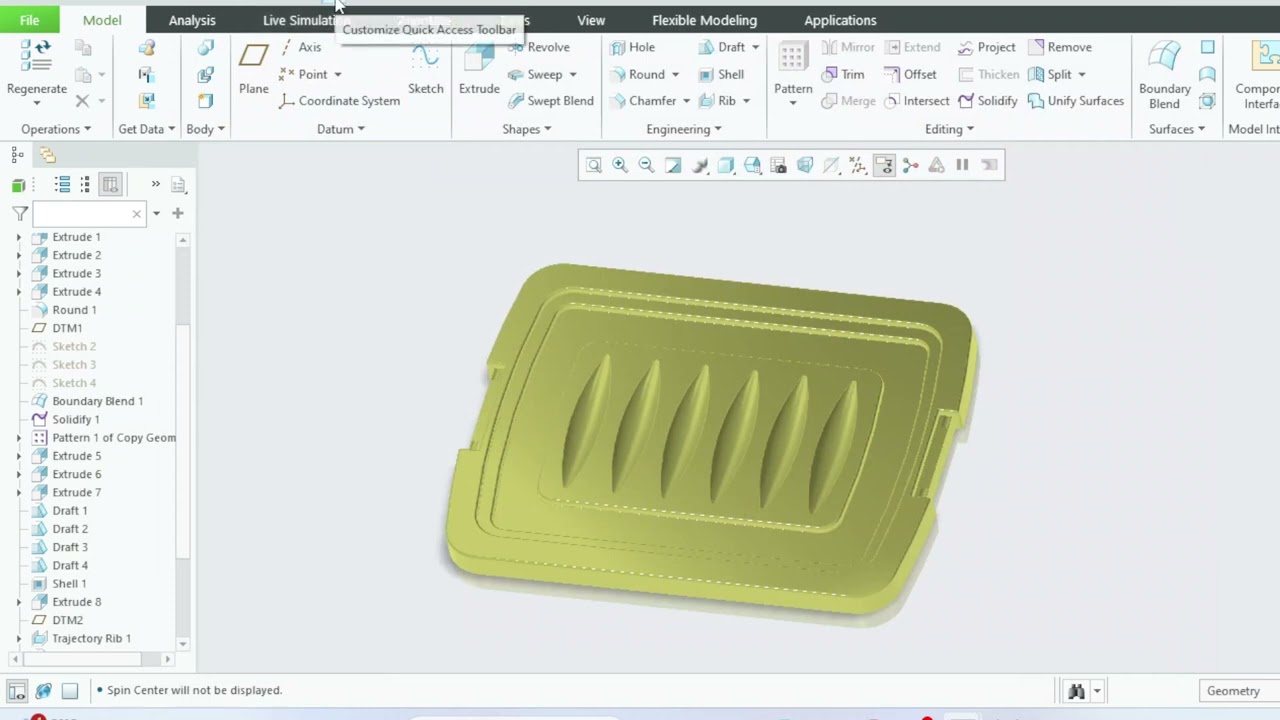Toggle model tree columns display
1280x720 pixels.
click(x=110, y=184)
